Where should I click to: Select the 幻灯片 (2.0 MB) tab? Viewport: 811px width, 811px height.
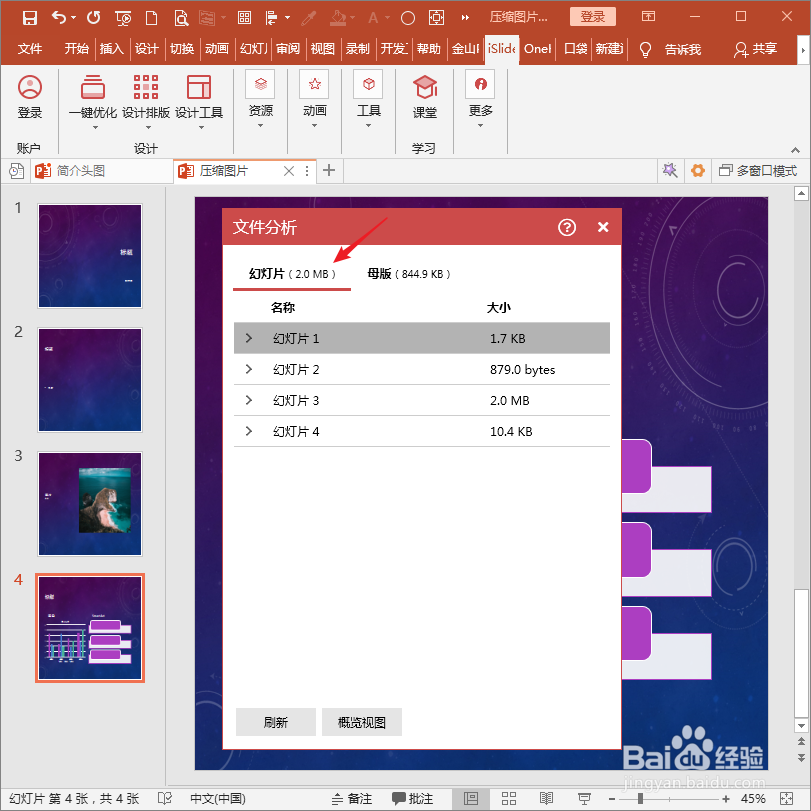click(x=292, y=274)
